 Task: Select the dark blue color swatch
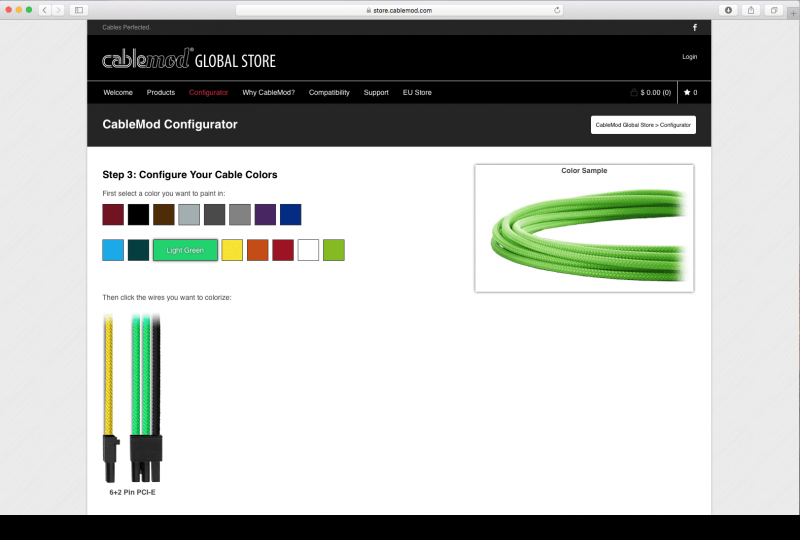point(291,214)
